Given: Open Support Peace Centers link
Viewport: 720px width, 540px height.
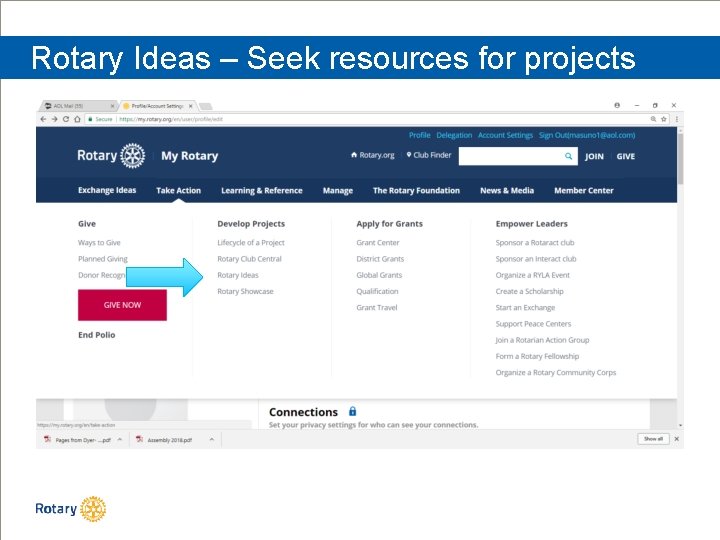Looking at the screenshot, I should (534, 324).
